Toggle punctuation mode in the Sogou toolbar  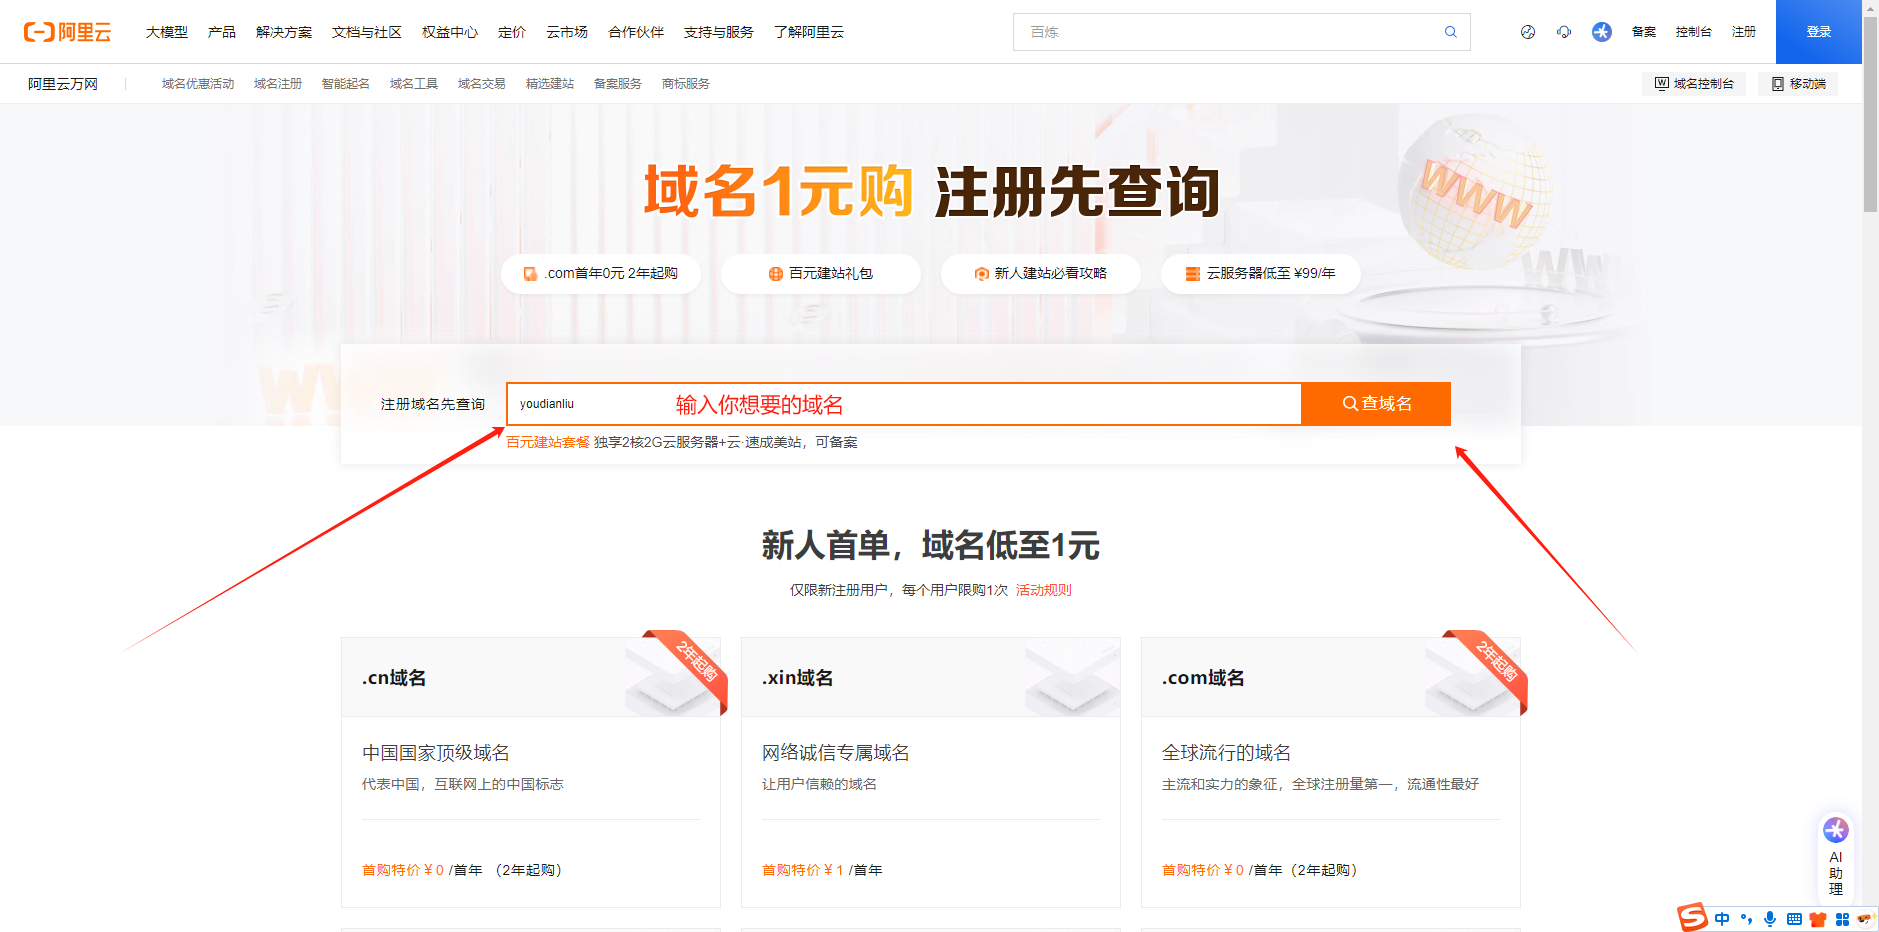pos(1746,918)
